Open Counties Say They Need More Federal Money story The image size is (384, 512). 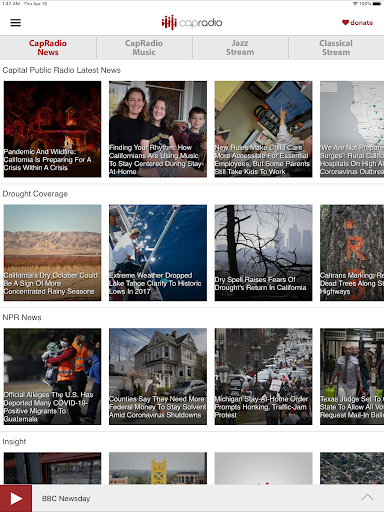click(x=158, y=376)
